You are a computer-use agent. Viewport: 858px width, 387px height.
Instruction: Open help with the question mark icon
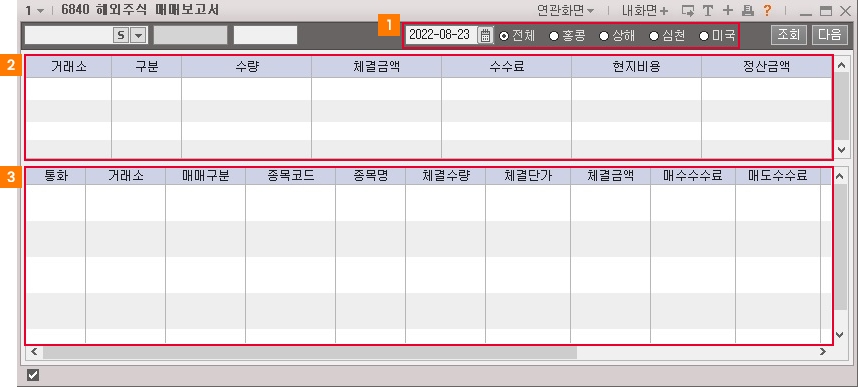[767, 10]
